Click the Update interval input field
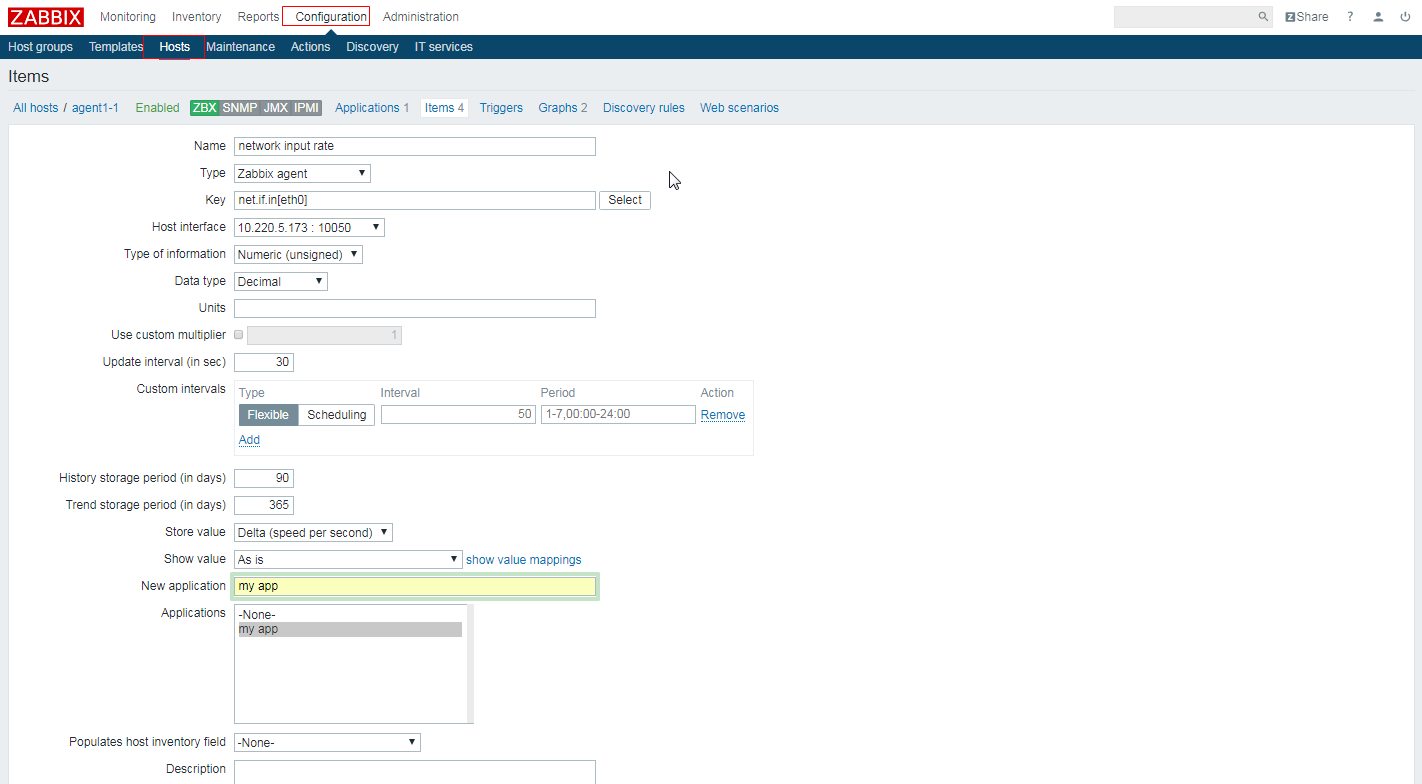Viewport: 1422px width, 784px height. point(264,363)
